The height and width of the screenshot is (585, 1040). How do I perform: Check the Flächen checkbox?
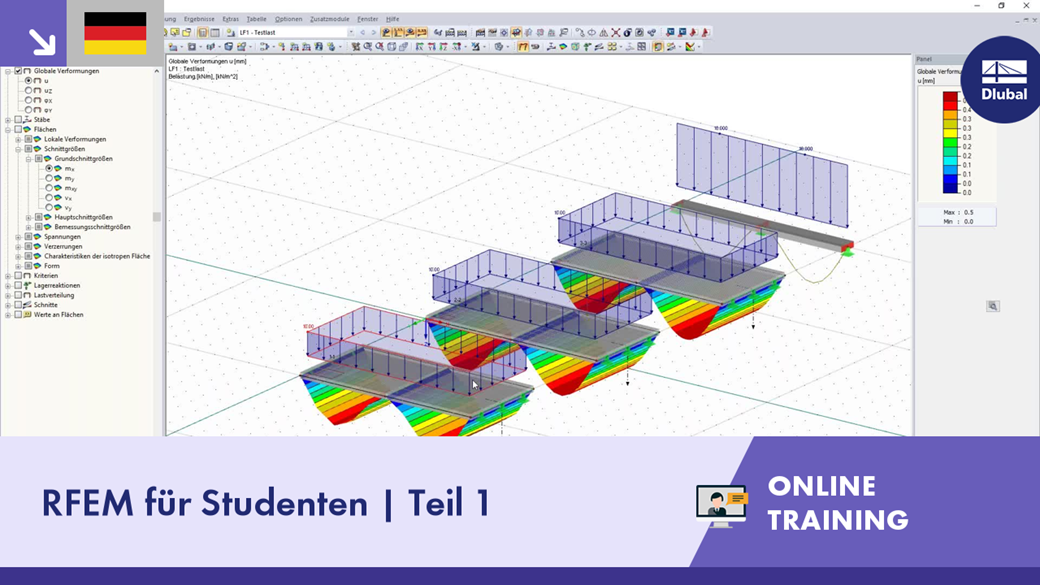point(18,129)
